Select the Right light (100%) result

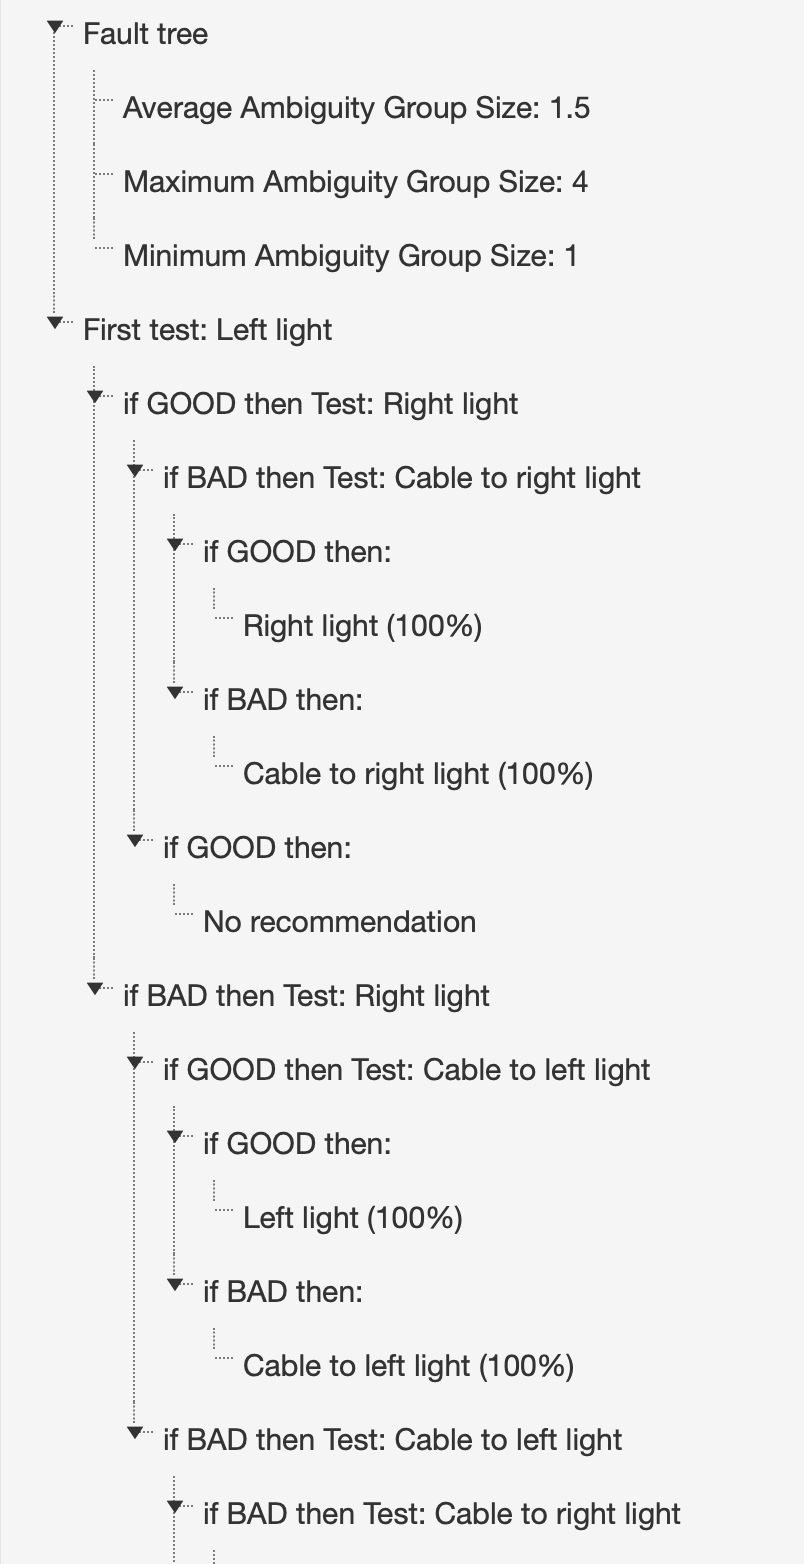pos(362,626)
